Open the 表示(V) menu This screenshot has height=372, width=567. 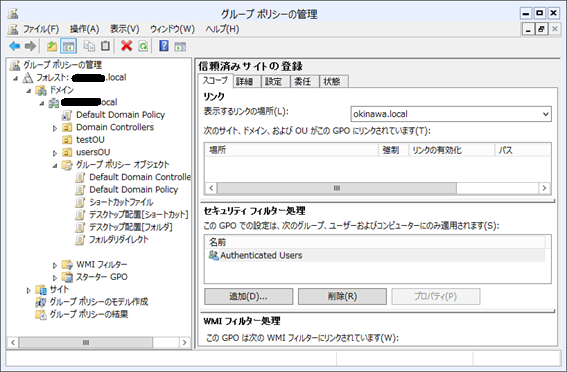[124, 29]
